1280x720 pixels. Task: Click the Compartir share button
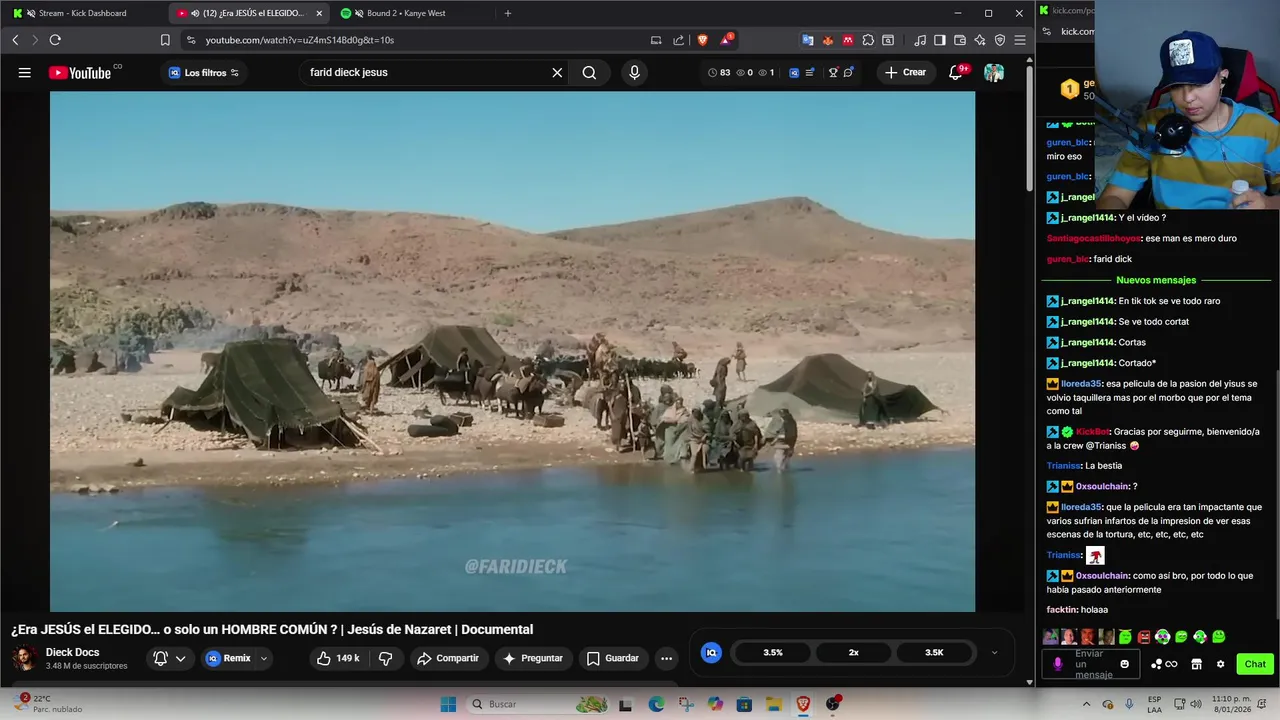(448, 658)
